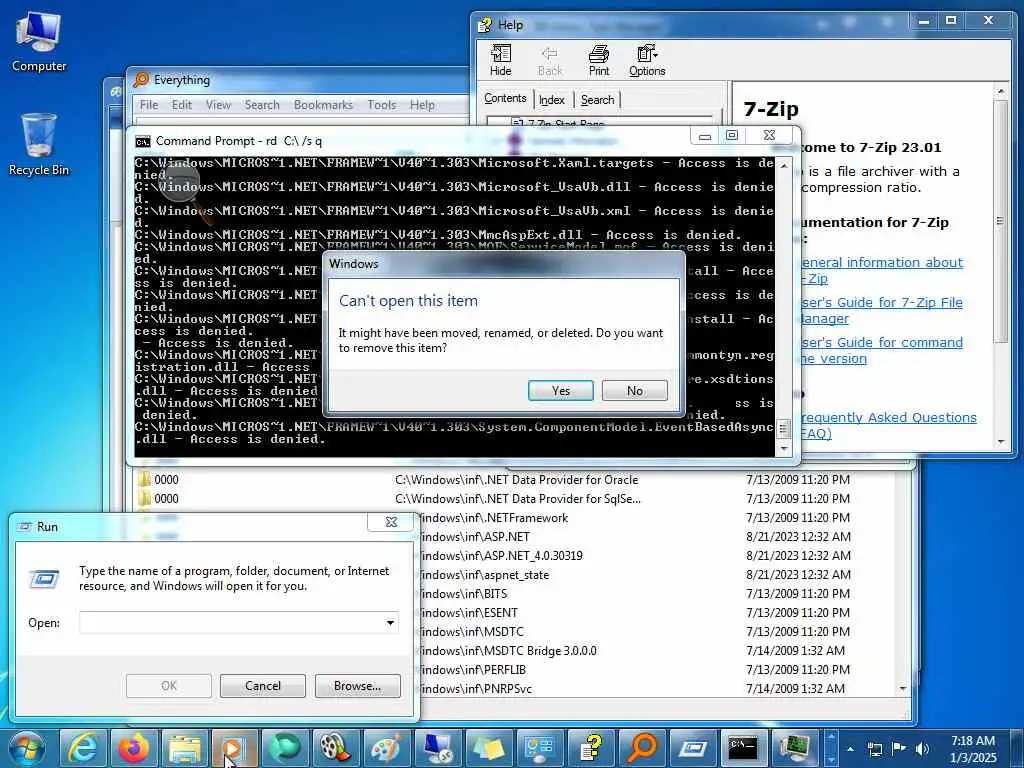
Task: Open User's Guide for 7-Zip File Manager link
Action: point(882,310)
